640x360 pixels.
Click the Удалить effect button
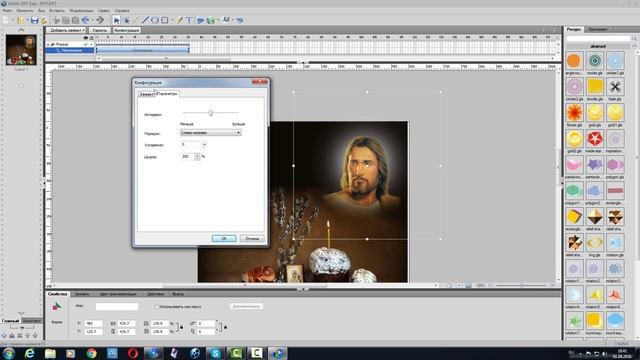pos(99,30)
